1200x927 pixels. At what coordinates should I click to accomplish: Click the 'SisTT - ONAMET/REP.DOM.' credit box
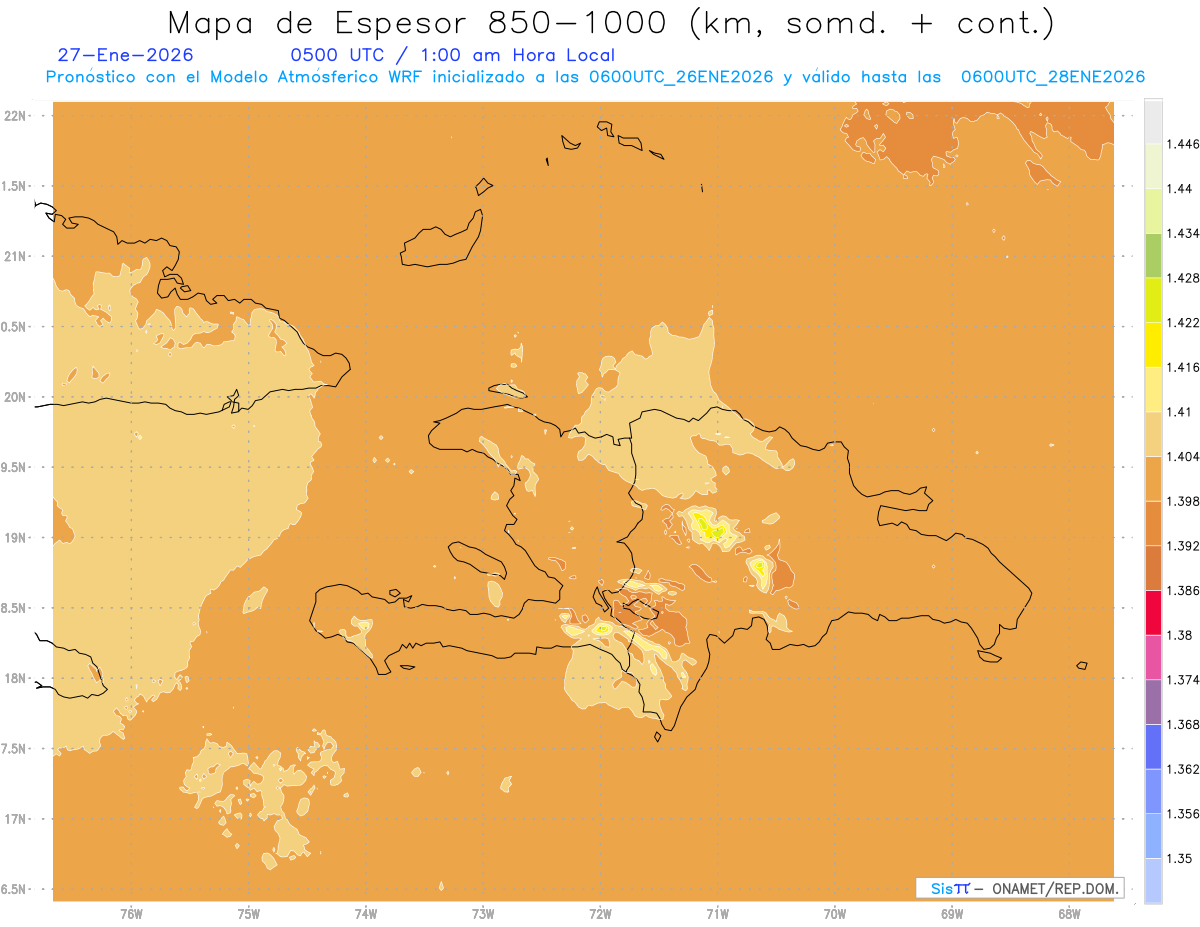[x=1020, y=888]
